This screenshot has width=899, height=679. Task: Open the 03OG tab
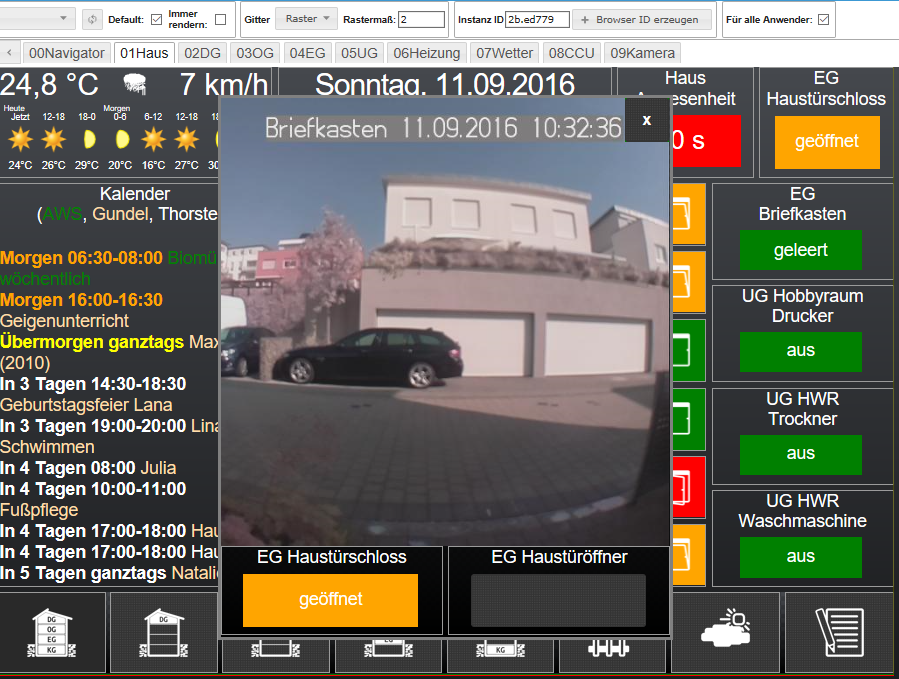click(x=255, y=53)
